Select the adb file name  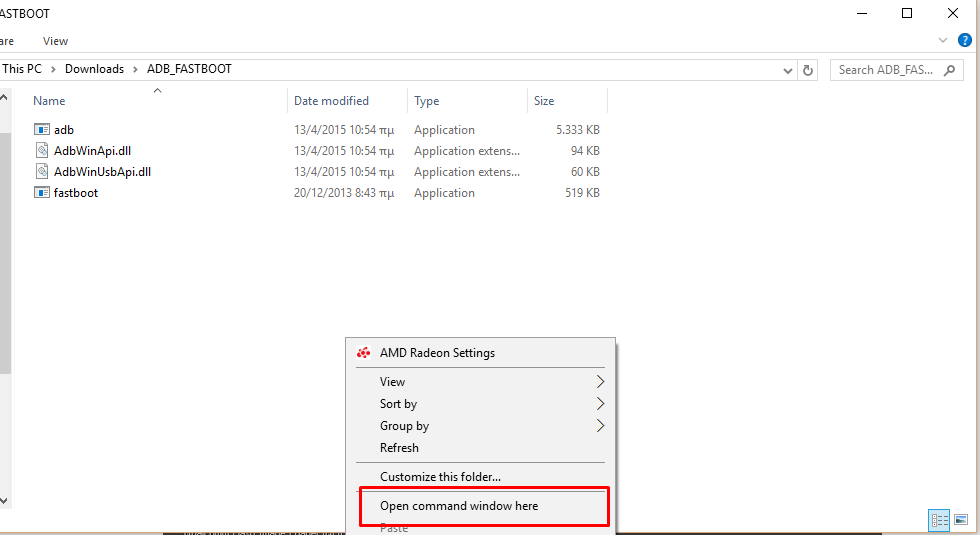tap(64, 130)
